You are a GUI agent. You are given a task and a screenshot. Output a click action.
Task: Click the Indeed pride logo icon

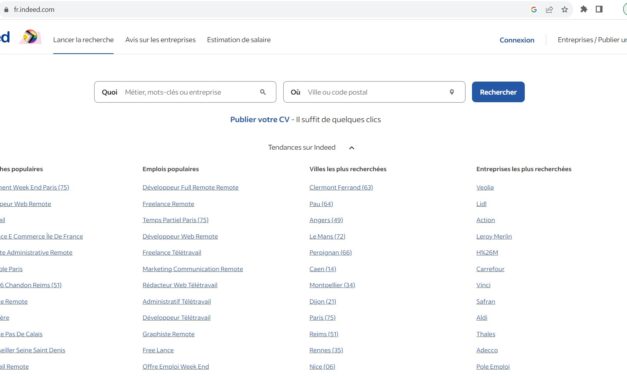click(x=30, y=37)
